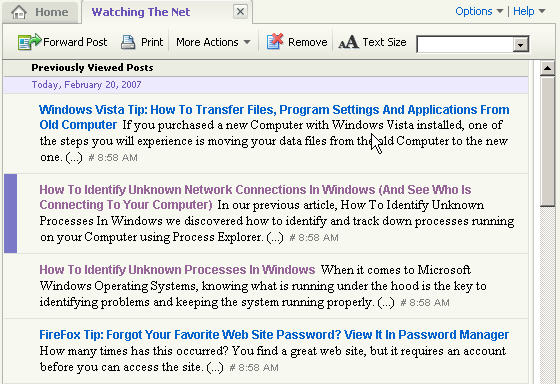Close the Watching The Net tab
This screenshot has width=560, height=384.
click(x=240, y=11)
